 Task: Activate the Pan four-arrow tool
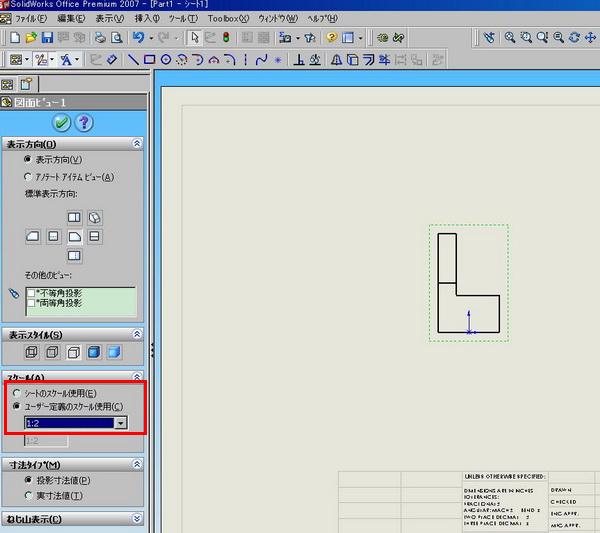pos(590,37)
